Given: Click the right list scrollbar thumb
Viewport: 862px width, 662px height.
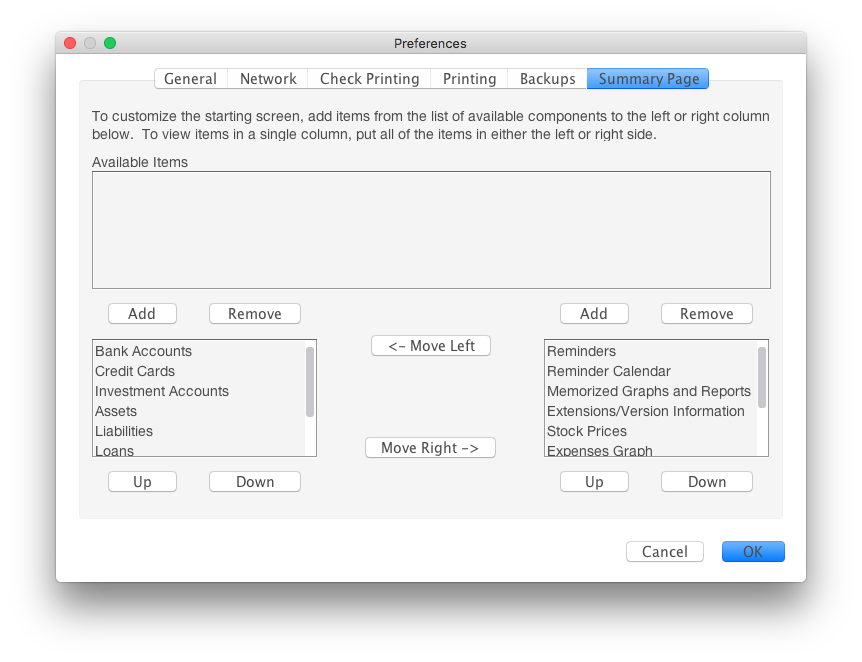Looking at the screenshot, I should tap(762, 377).
